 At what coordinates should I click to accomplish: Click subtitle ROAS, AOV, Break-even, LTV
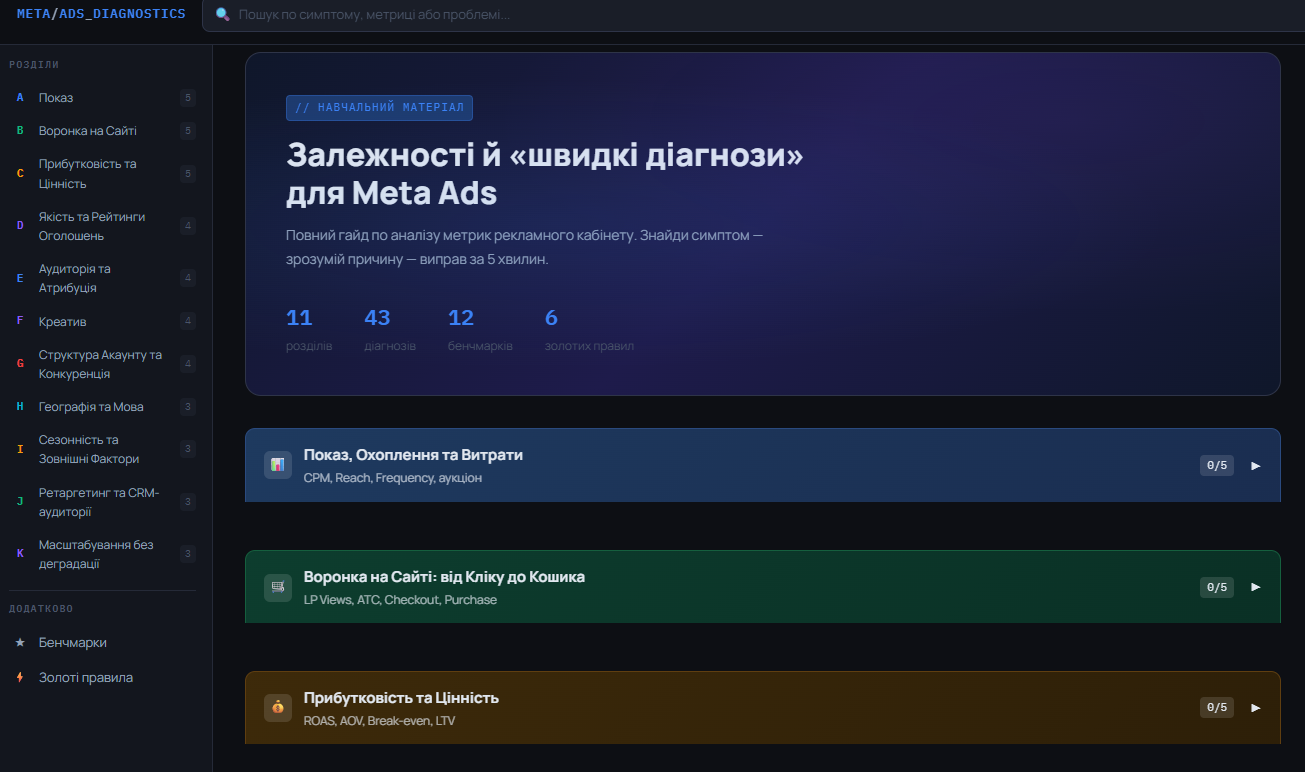[379, 720]
